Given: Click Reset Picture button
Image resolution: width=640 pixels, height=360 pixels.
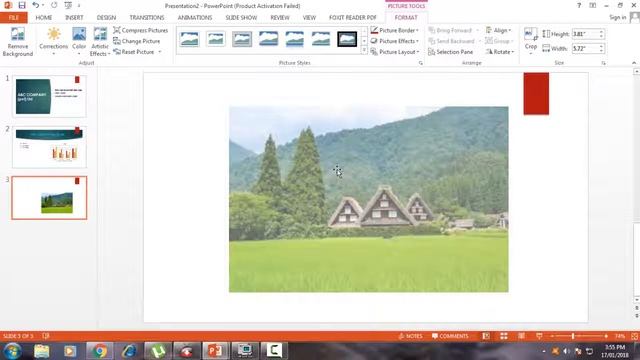Looking at the screenshot, I should (134, 52).
